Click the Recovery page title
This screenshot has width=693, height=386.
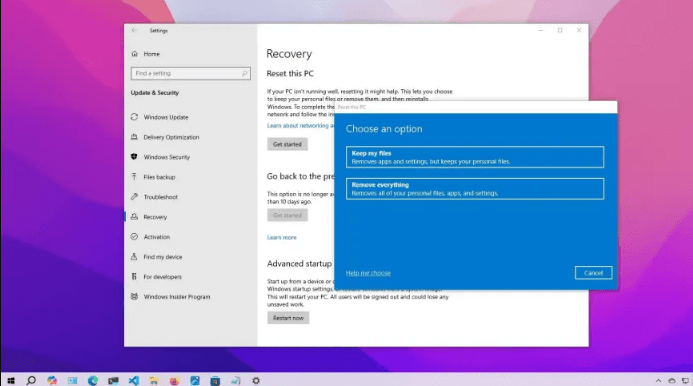point(289,54)
